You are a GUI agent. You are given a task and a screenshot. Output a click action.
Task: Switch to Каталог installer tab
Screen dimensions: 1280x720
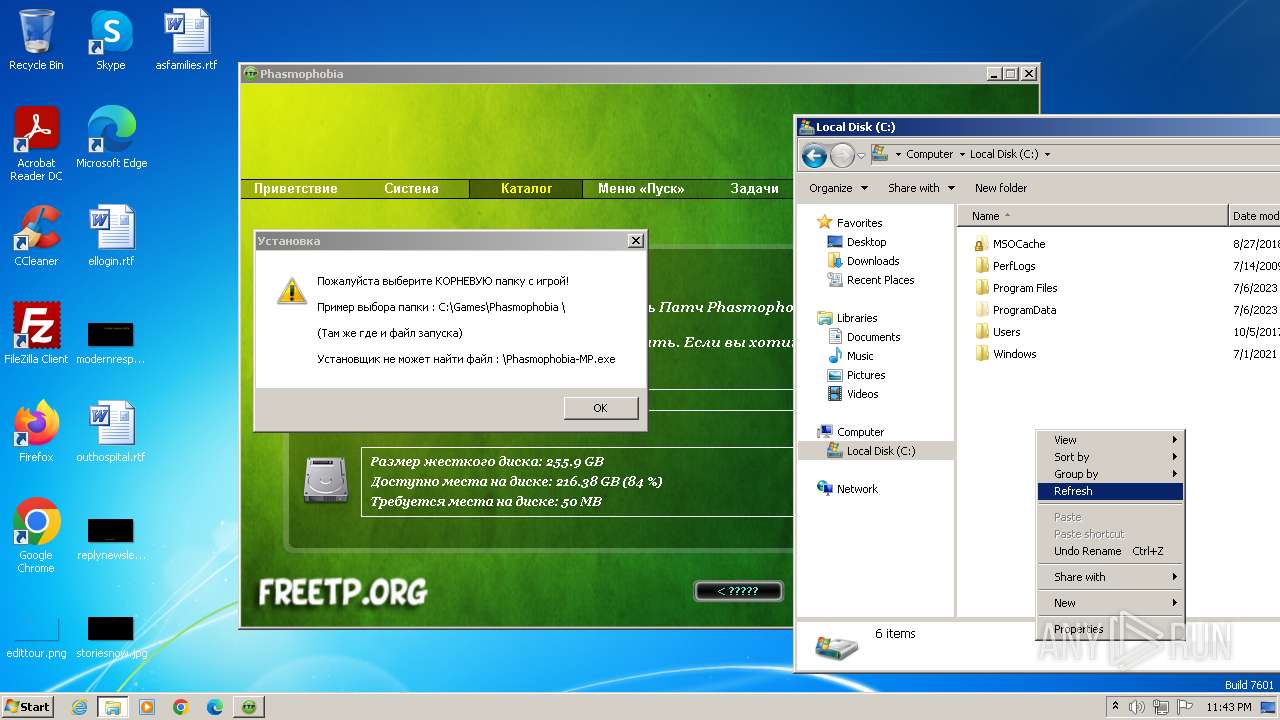526,188
